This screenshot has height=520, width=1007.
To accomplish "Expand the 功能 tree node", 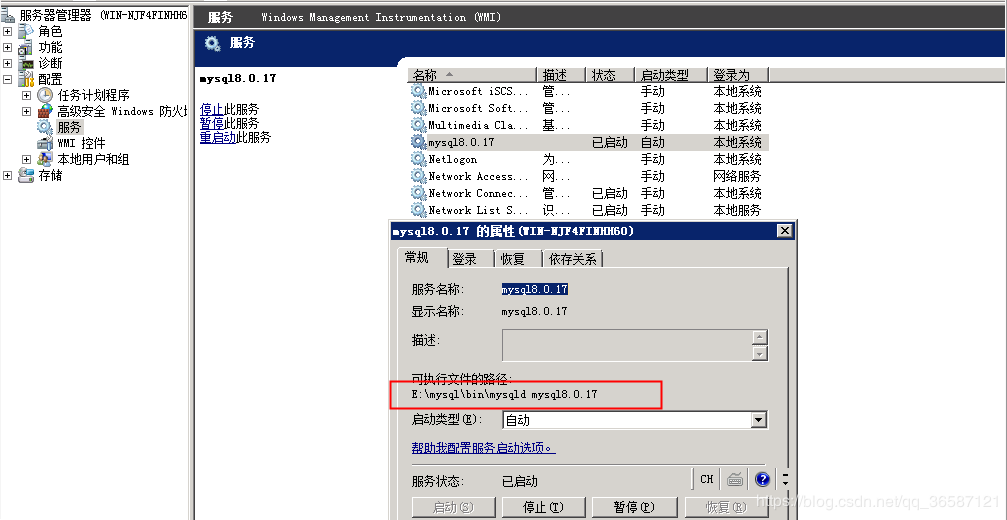I will coord(7,48).
